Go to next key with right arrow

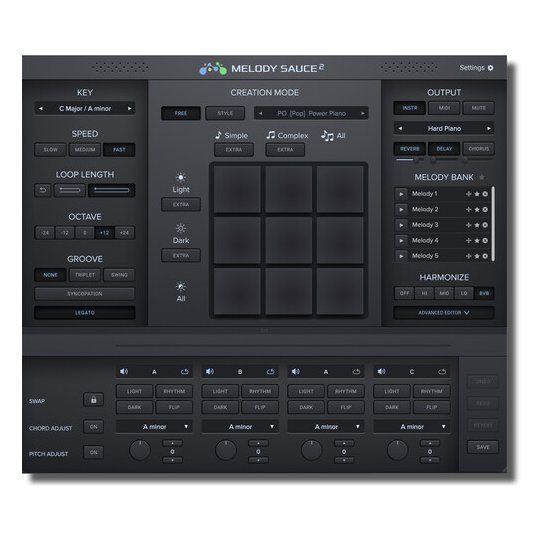click(129, 108)
